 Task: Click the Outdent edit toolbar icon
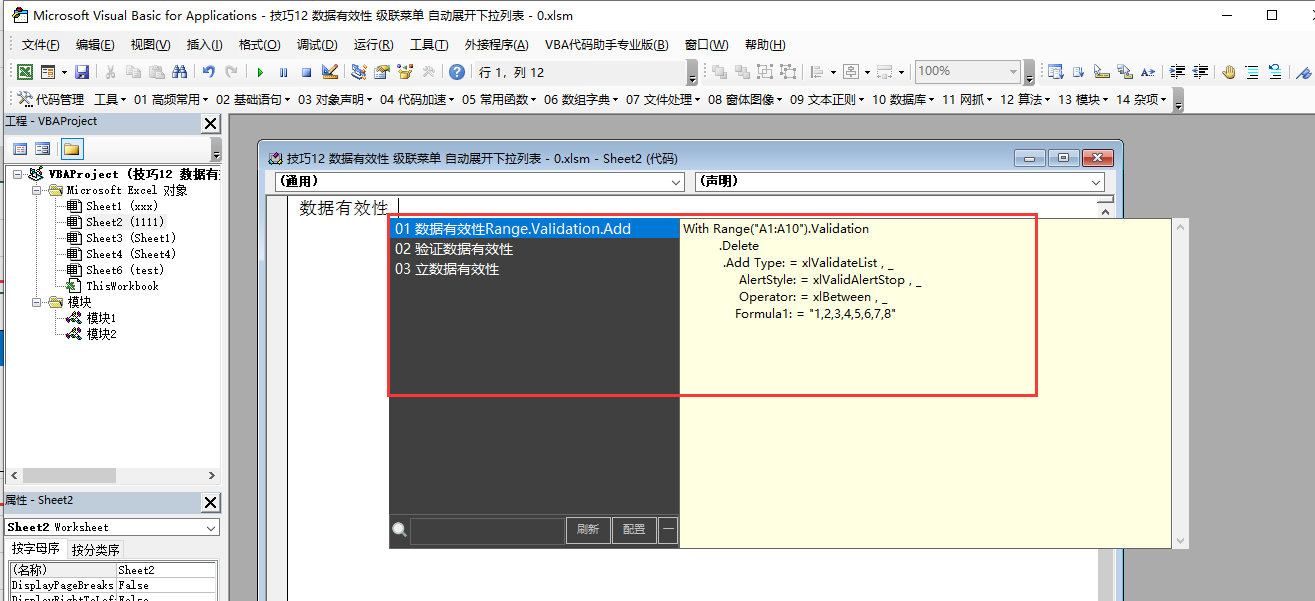coord(1200,72)
